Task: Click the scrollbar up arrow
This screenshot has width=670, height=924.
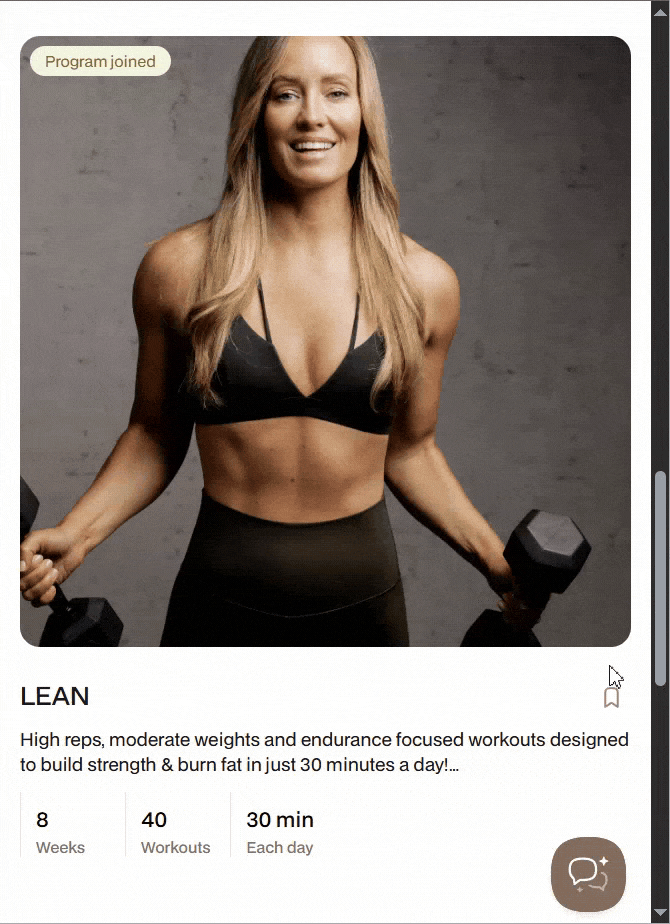Action: point(661,11)
